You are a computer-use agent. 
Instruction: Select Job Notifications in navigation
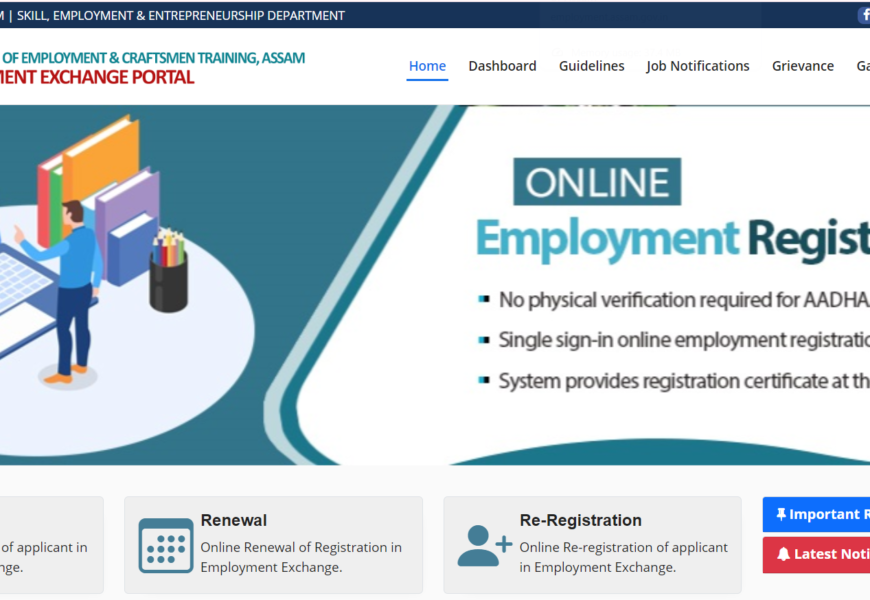[697, 66]
